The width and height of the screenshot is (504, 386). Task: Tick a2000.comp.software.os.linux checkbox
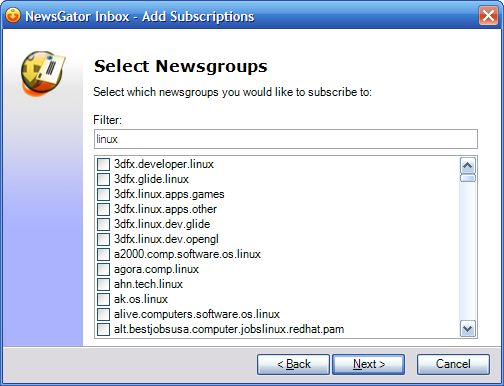pos(103,254)
